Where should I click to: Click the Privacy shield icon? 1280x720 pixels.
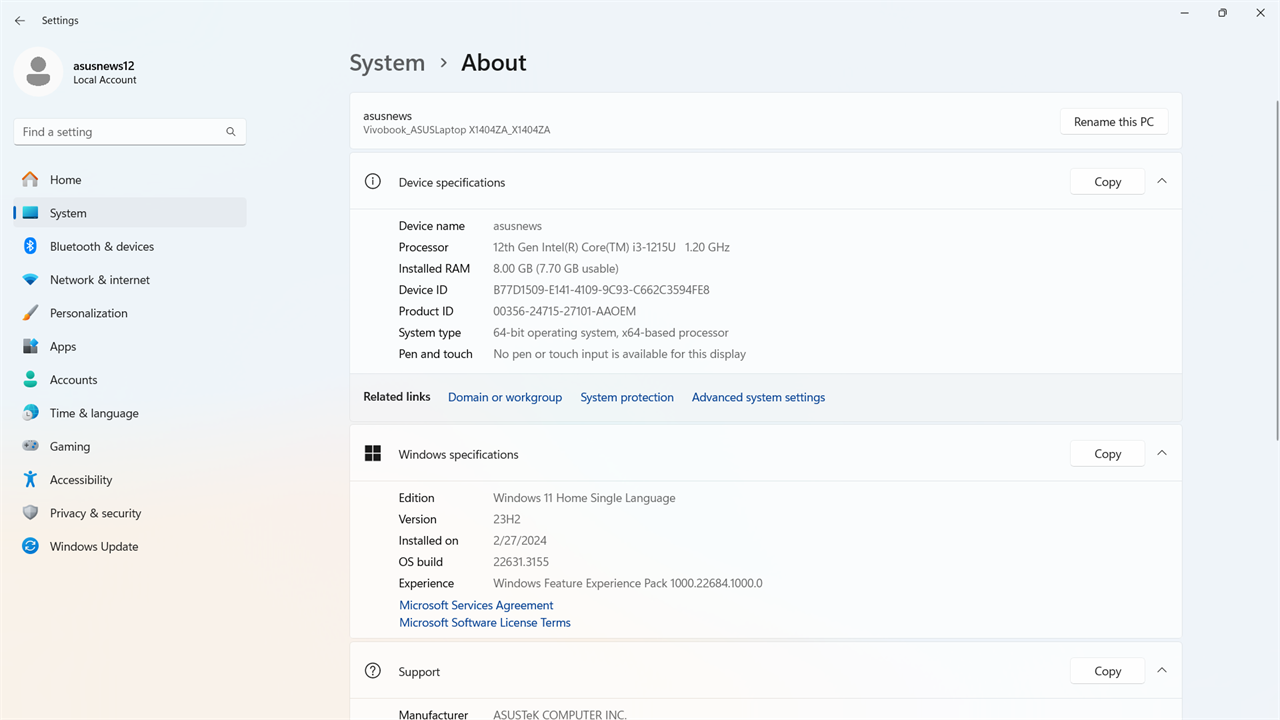tap(30, 513)
